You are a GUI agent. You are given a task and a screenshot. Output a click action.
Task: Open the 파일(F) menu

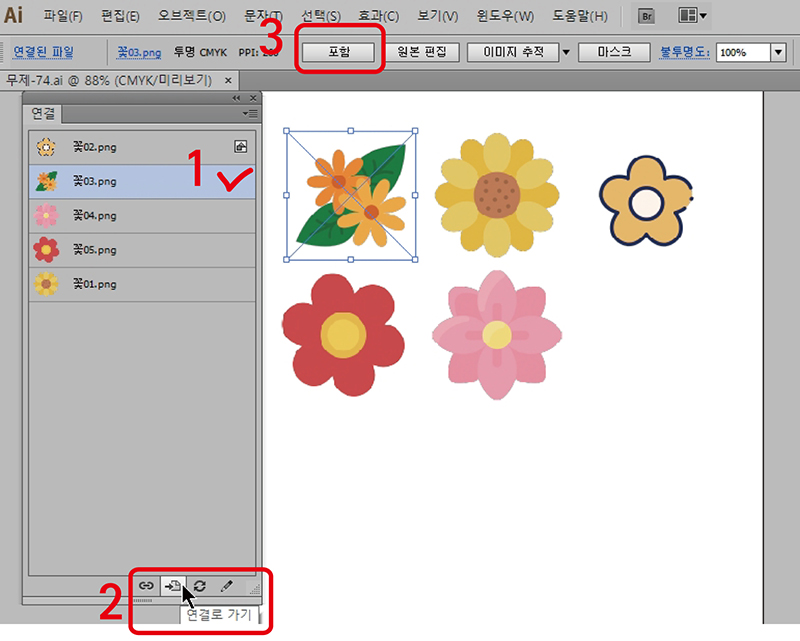63,16
